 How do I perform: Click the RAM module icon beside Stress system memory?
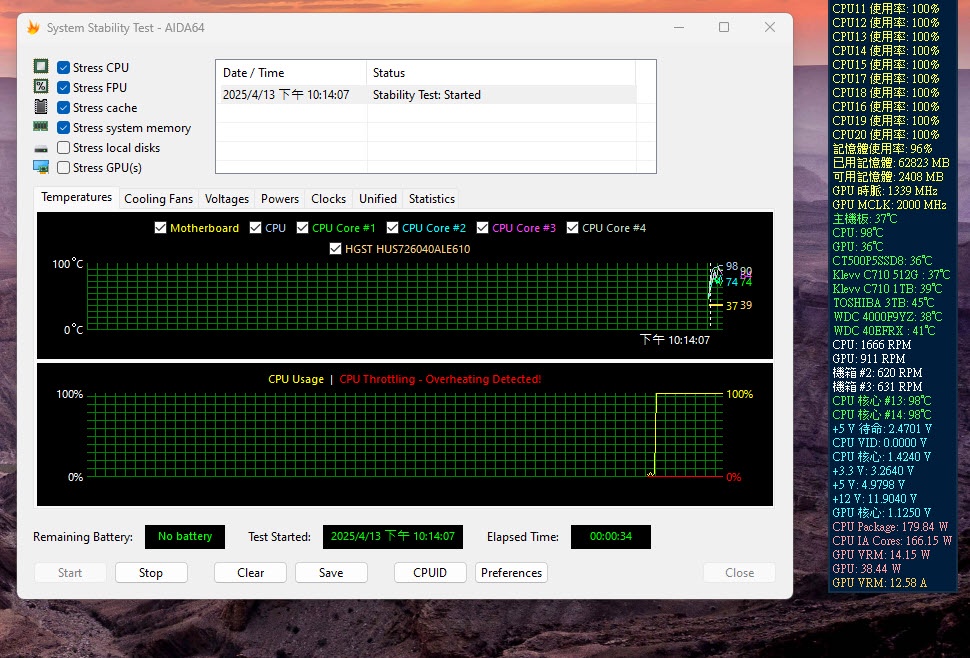tap(41, 127)
